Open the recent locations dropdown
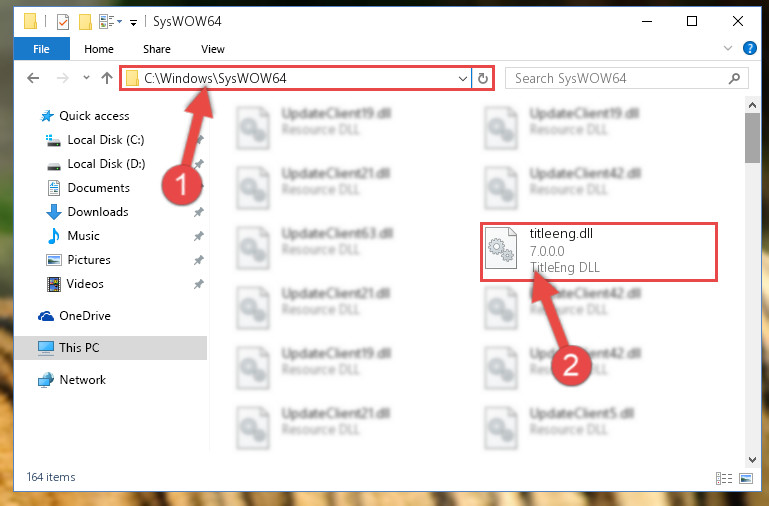 pos(86,77)
